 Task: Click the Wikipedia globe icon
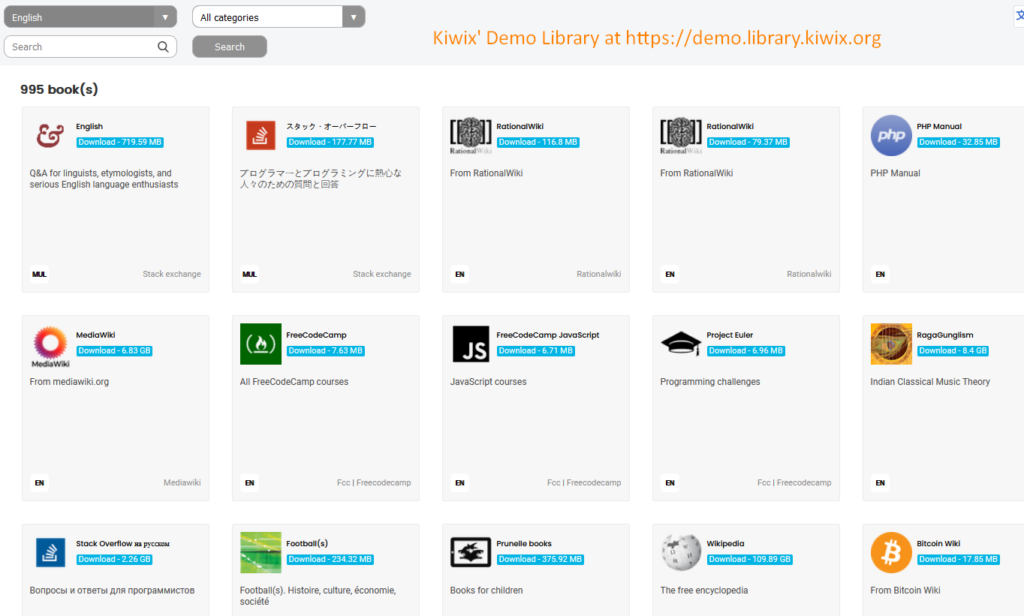click(681, 552)
